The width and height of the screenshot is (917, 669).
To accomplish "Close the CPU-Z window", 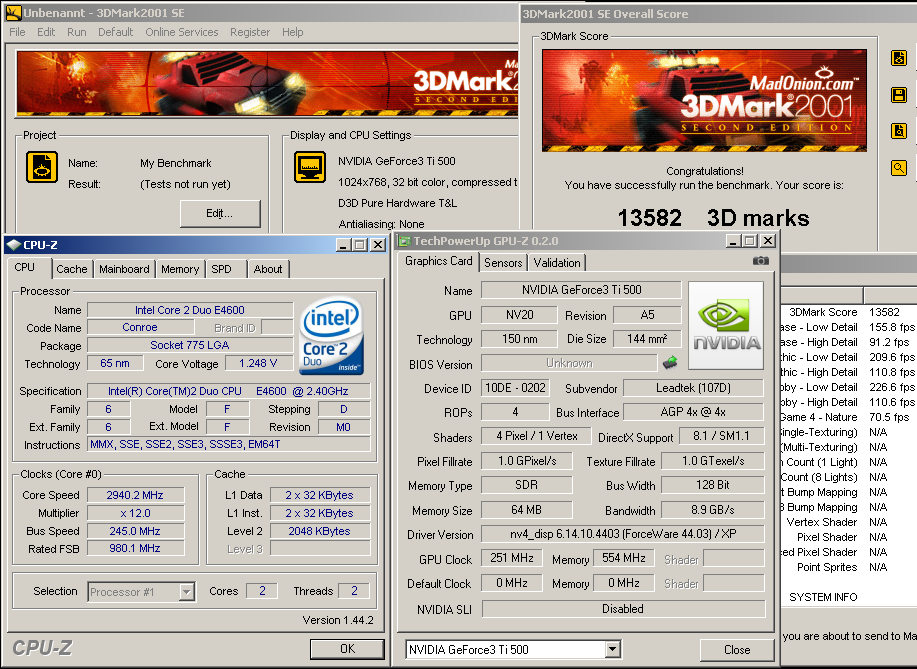I will pyautogui.click(x=378, y=244).
